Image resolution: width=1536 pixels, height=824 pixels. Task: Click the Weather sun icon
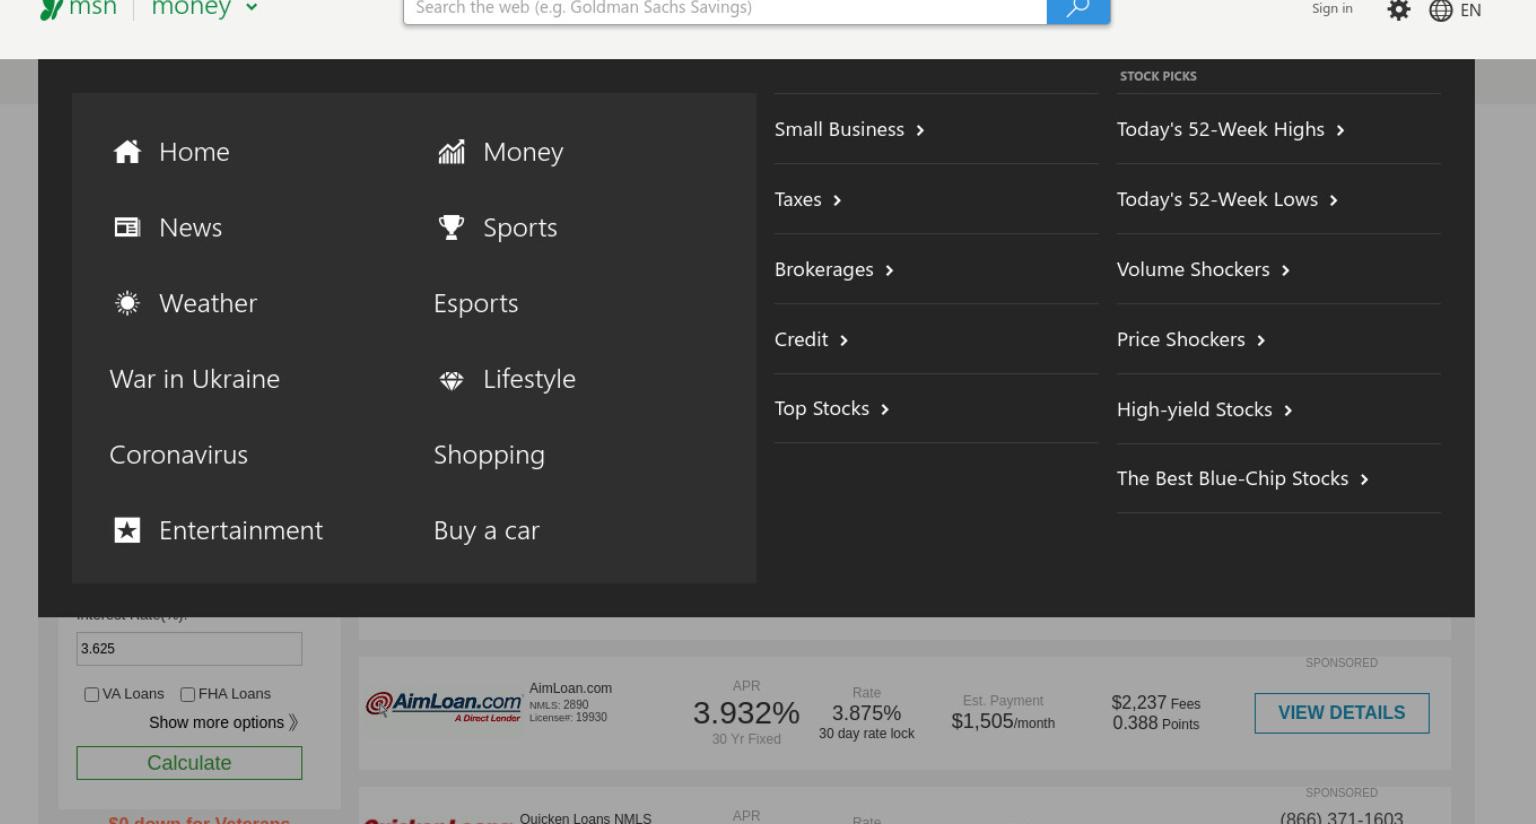pos(127,303)
